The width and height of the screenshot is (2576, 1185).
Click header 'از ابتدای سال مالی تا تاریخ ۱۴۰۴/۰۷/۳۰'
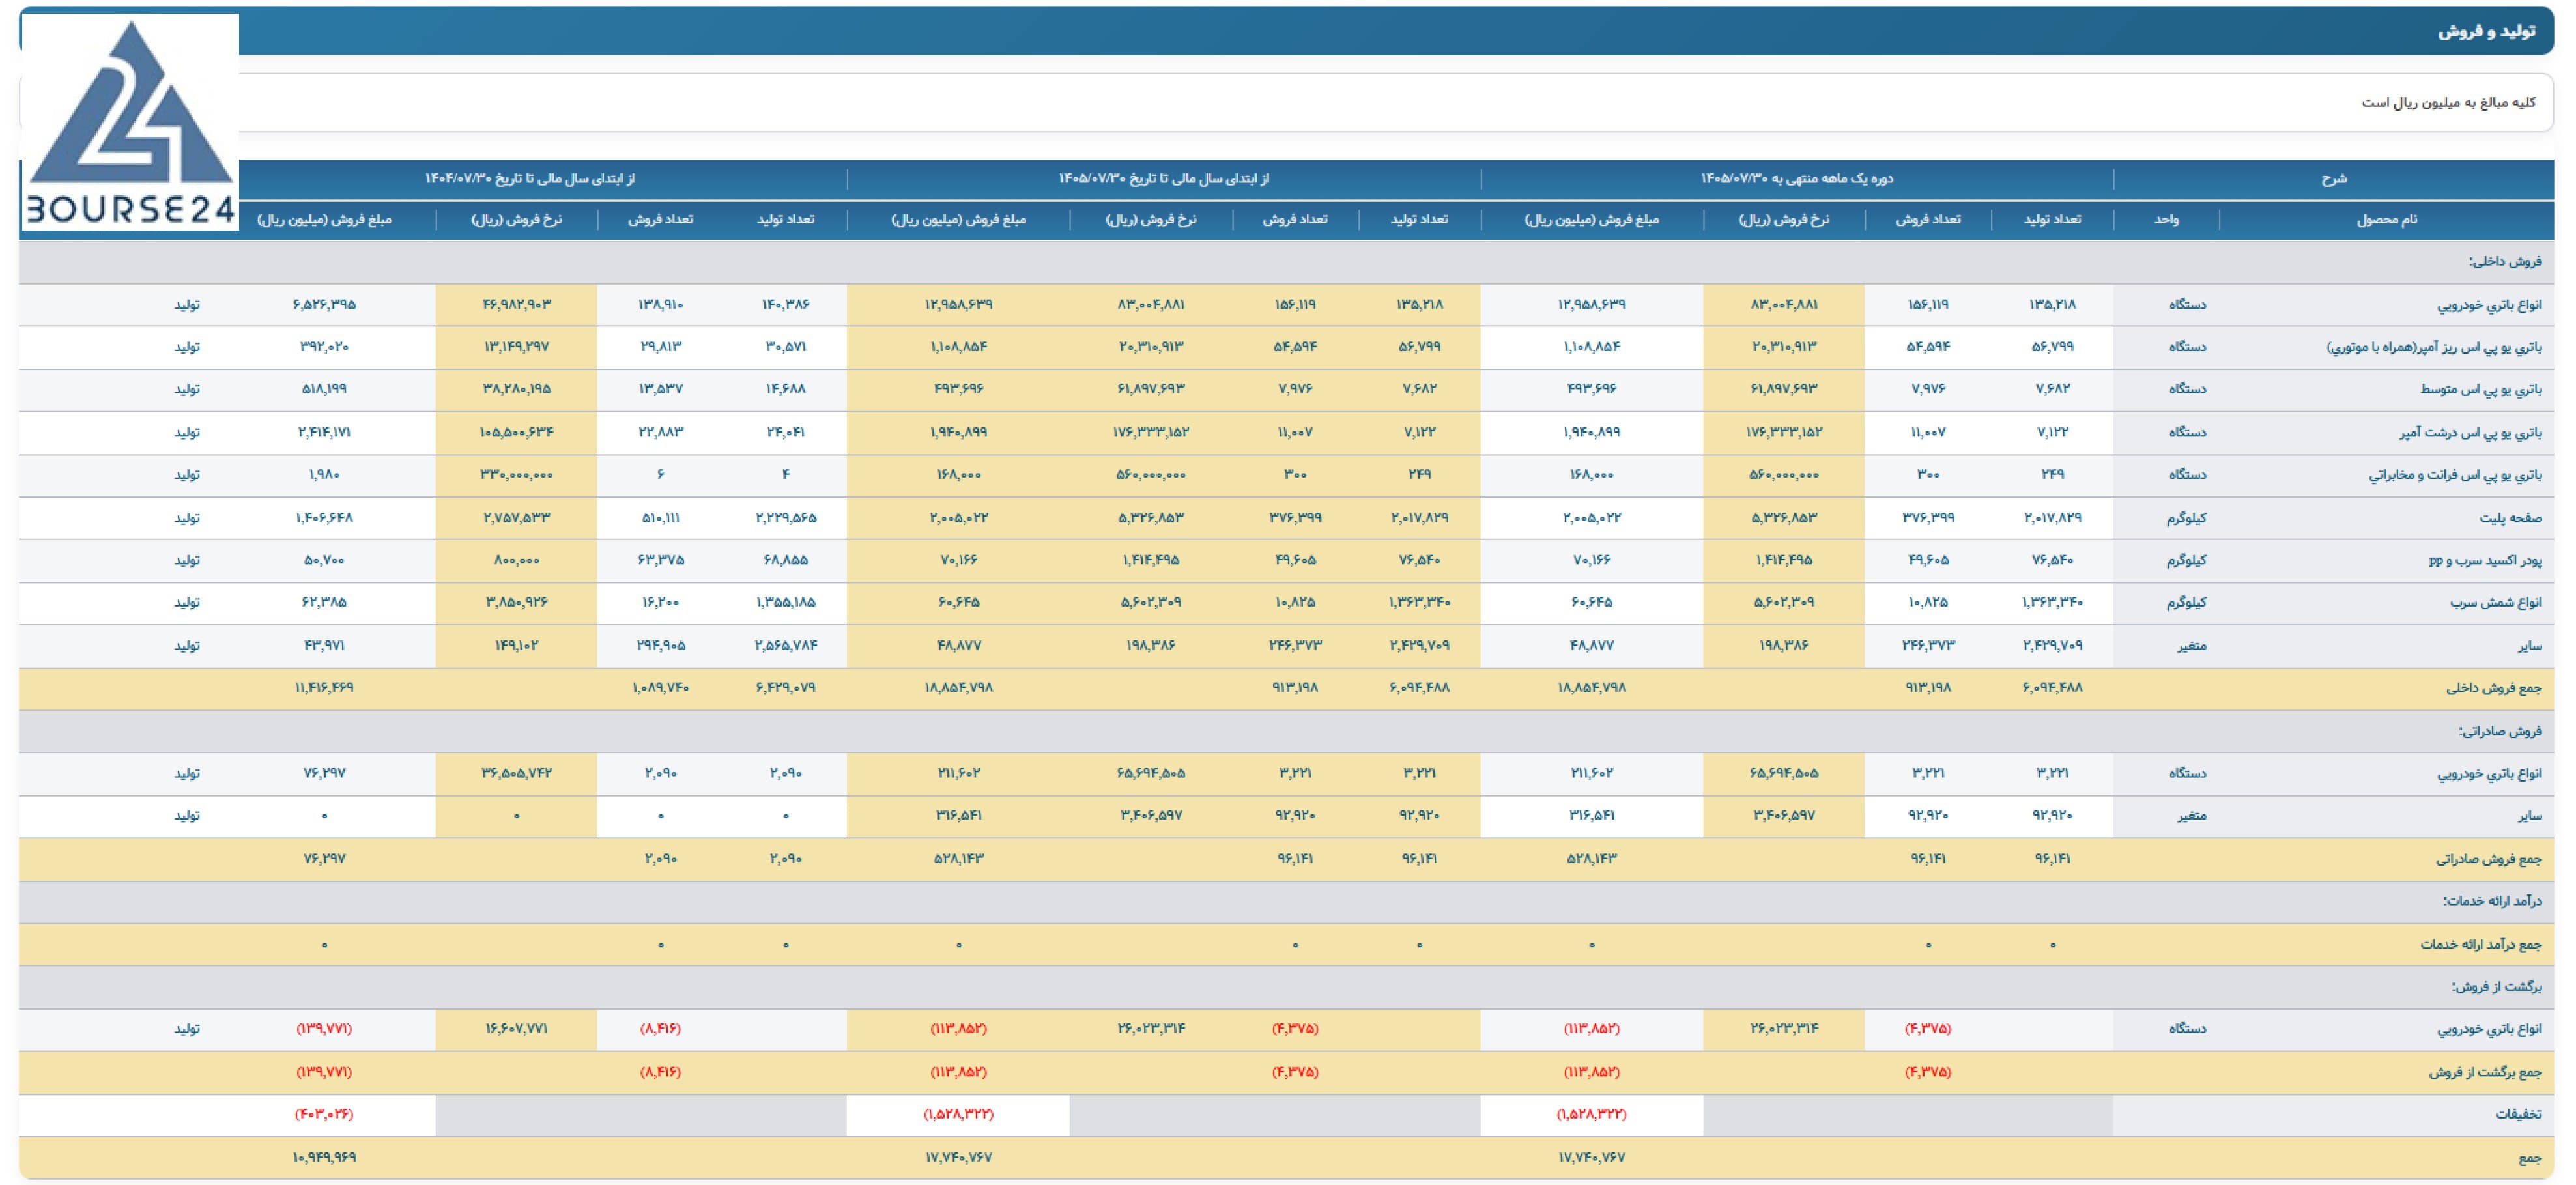click(x=530, y=178)
